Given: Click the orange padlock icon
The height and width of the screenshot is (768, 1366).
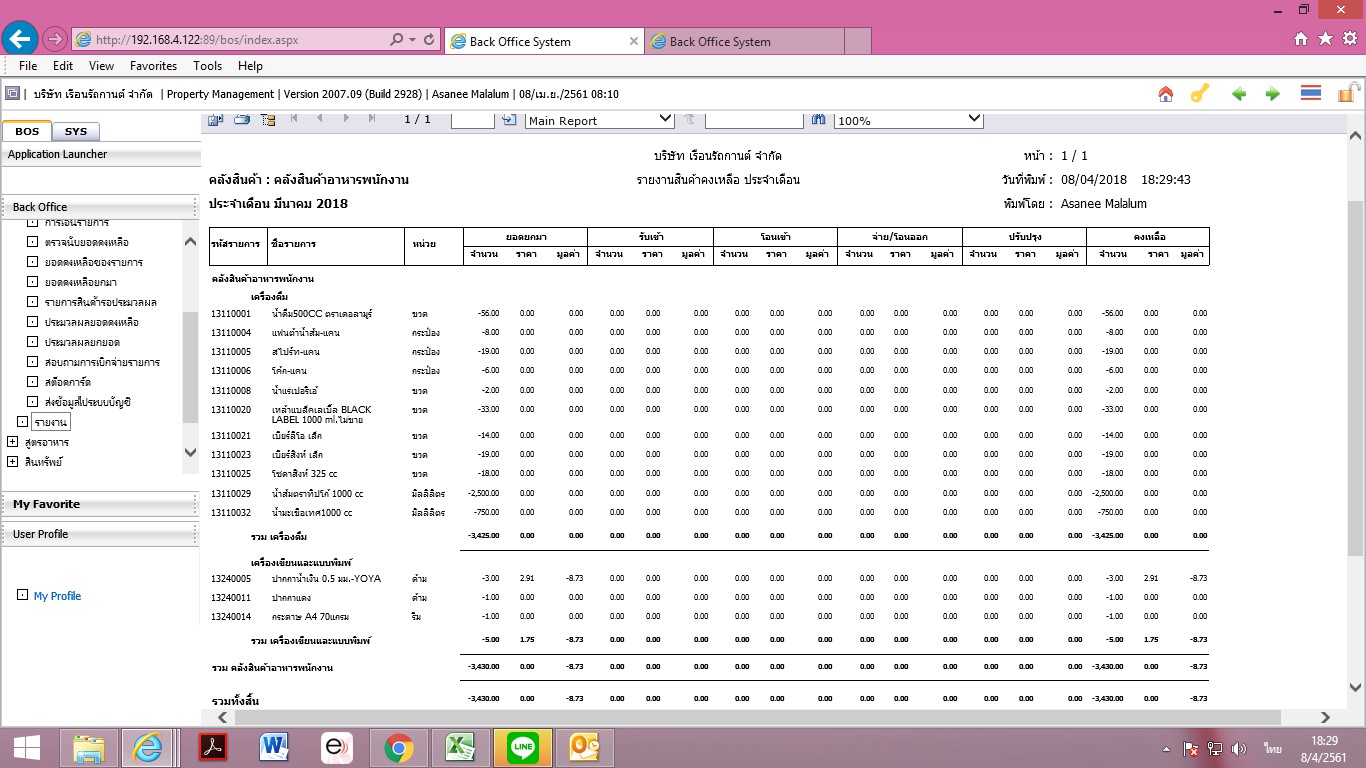Looking at the screenshot, I should coord(1347,94).
